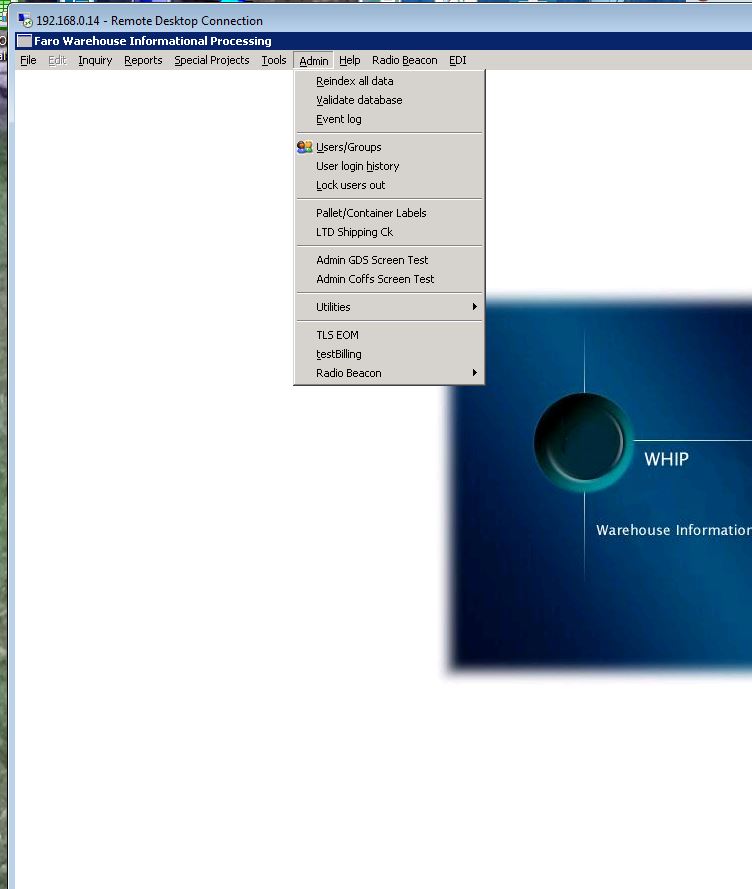Select TLS EOM entry
Viewport: 752px width, 889px height.
pos(389,335)
